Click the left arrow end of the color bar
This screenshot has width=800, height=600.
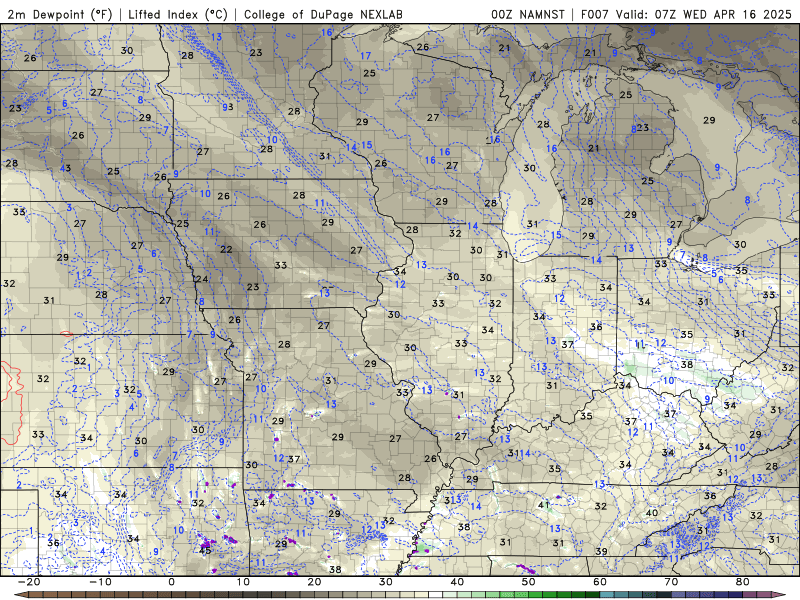(x=20, y=595)
